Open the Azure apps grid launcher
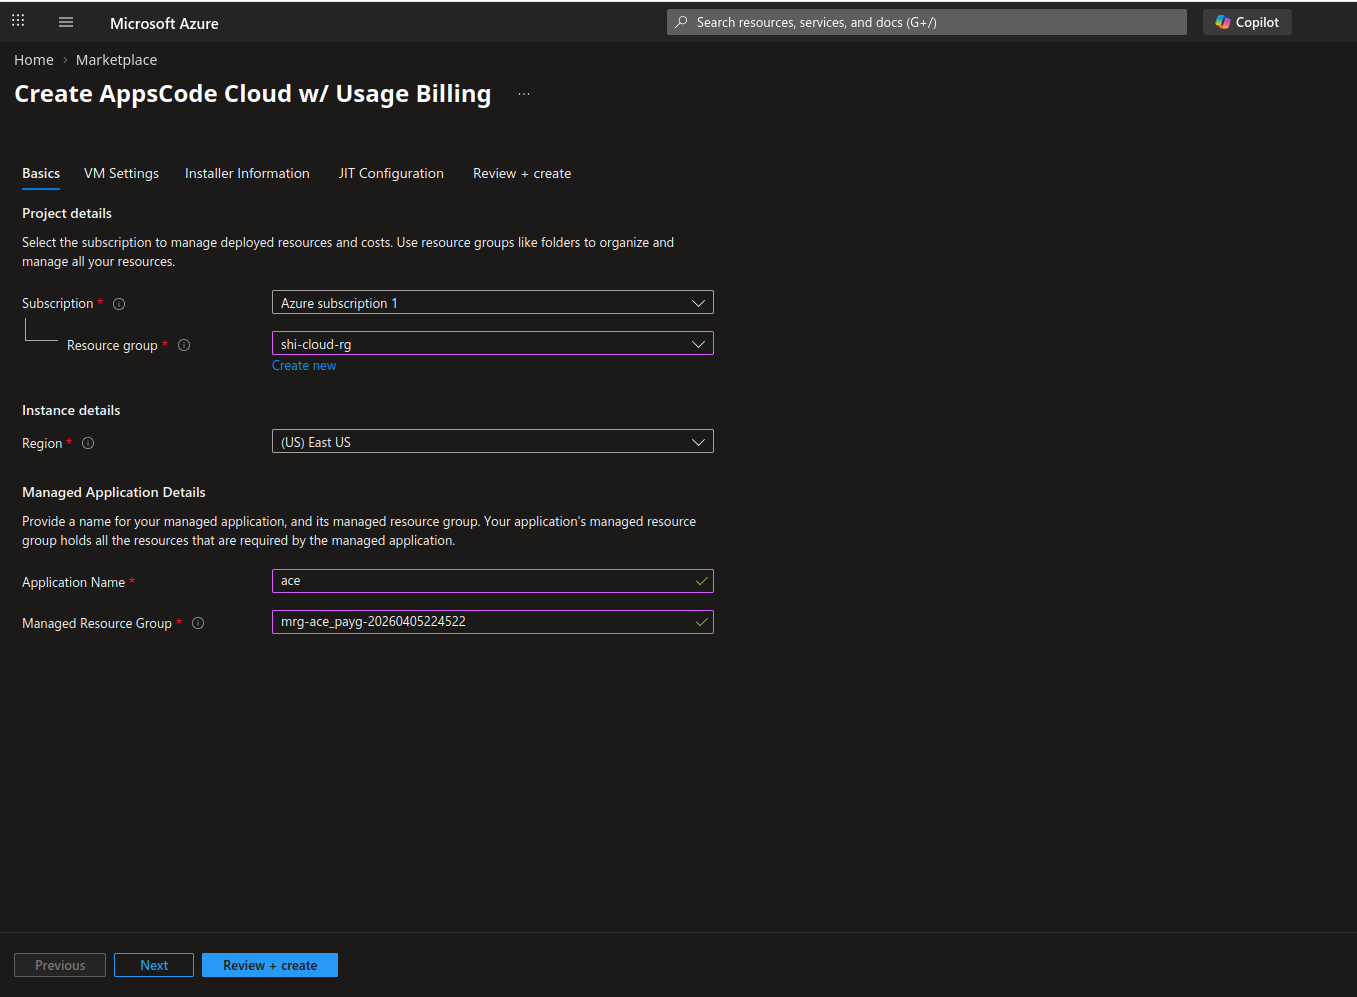This screenshot has height=997, width=1357. [x=18, y=21]
